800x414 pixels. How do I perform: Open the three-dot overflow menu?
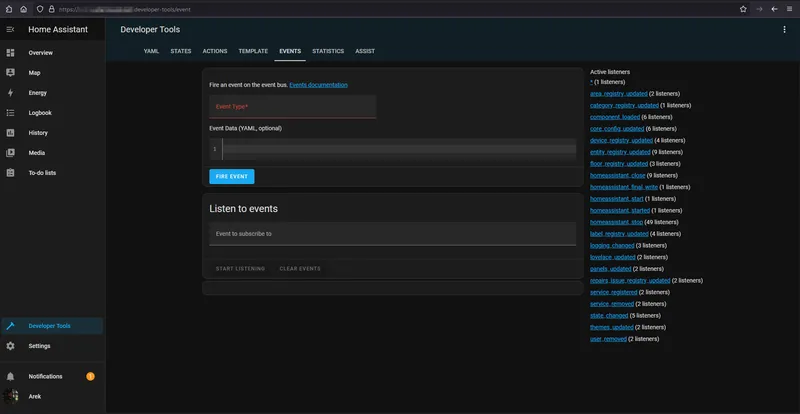[784, 30]
